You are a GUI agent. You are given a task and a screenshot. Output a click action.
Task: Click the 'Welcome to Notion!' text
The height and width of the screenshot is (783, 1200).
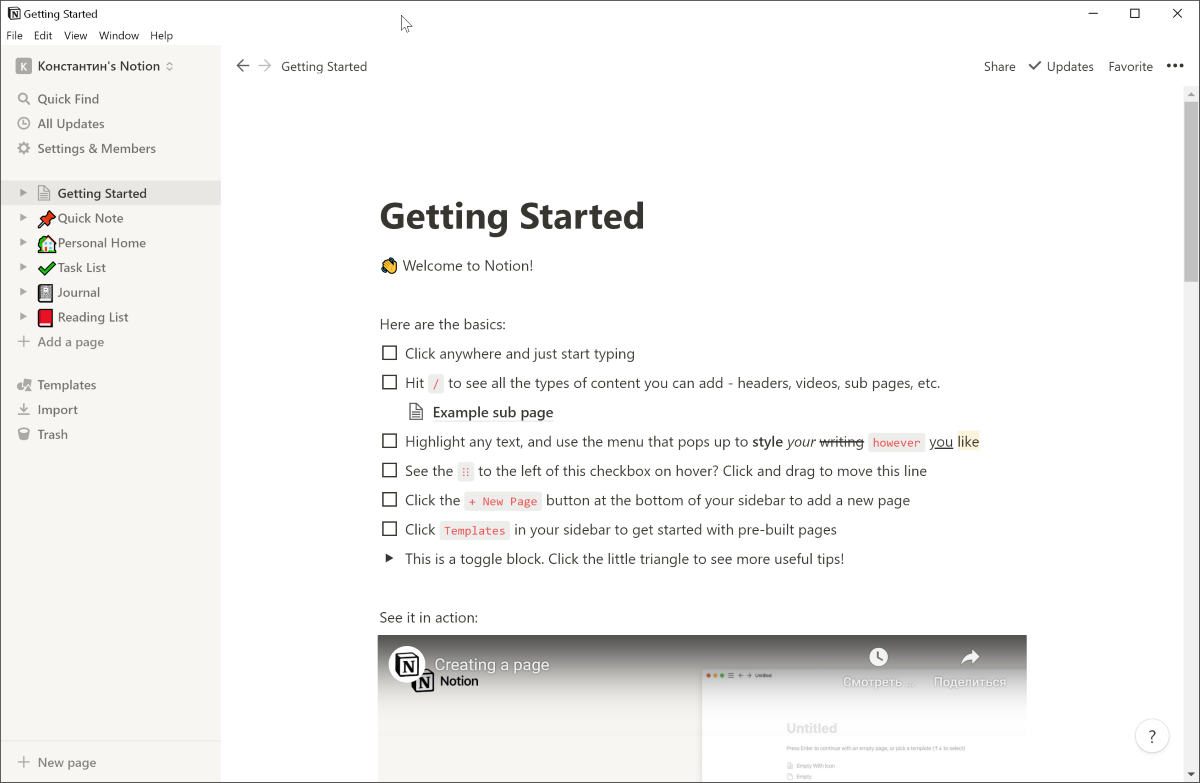pos(468,266)
